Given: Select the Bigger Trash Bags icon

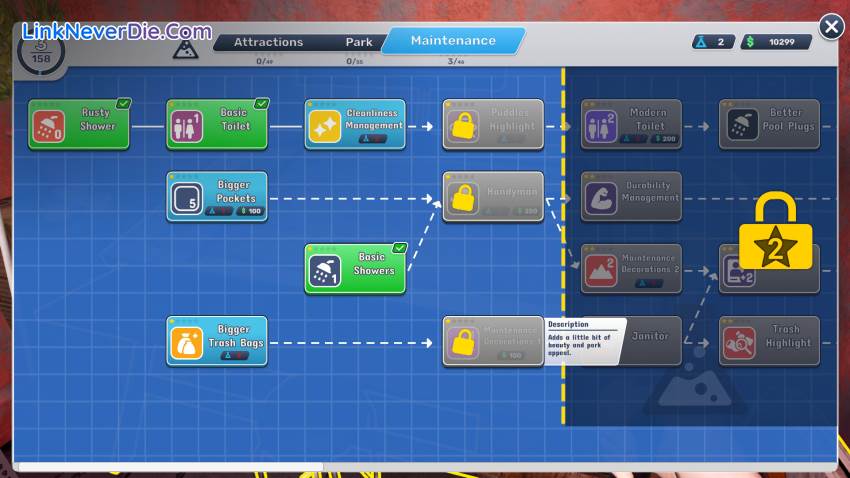Looking at the screenshot, I should coord(187,342).
